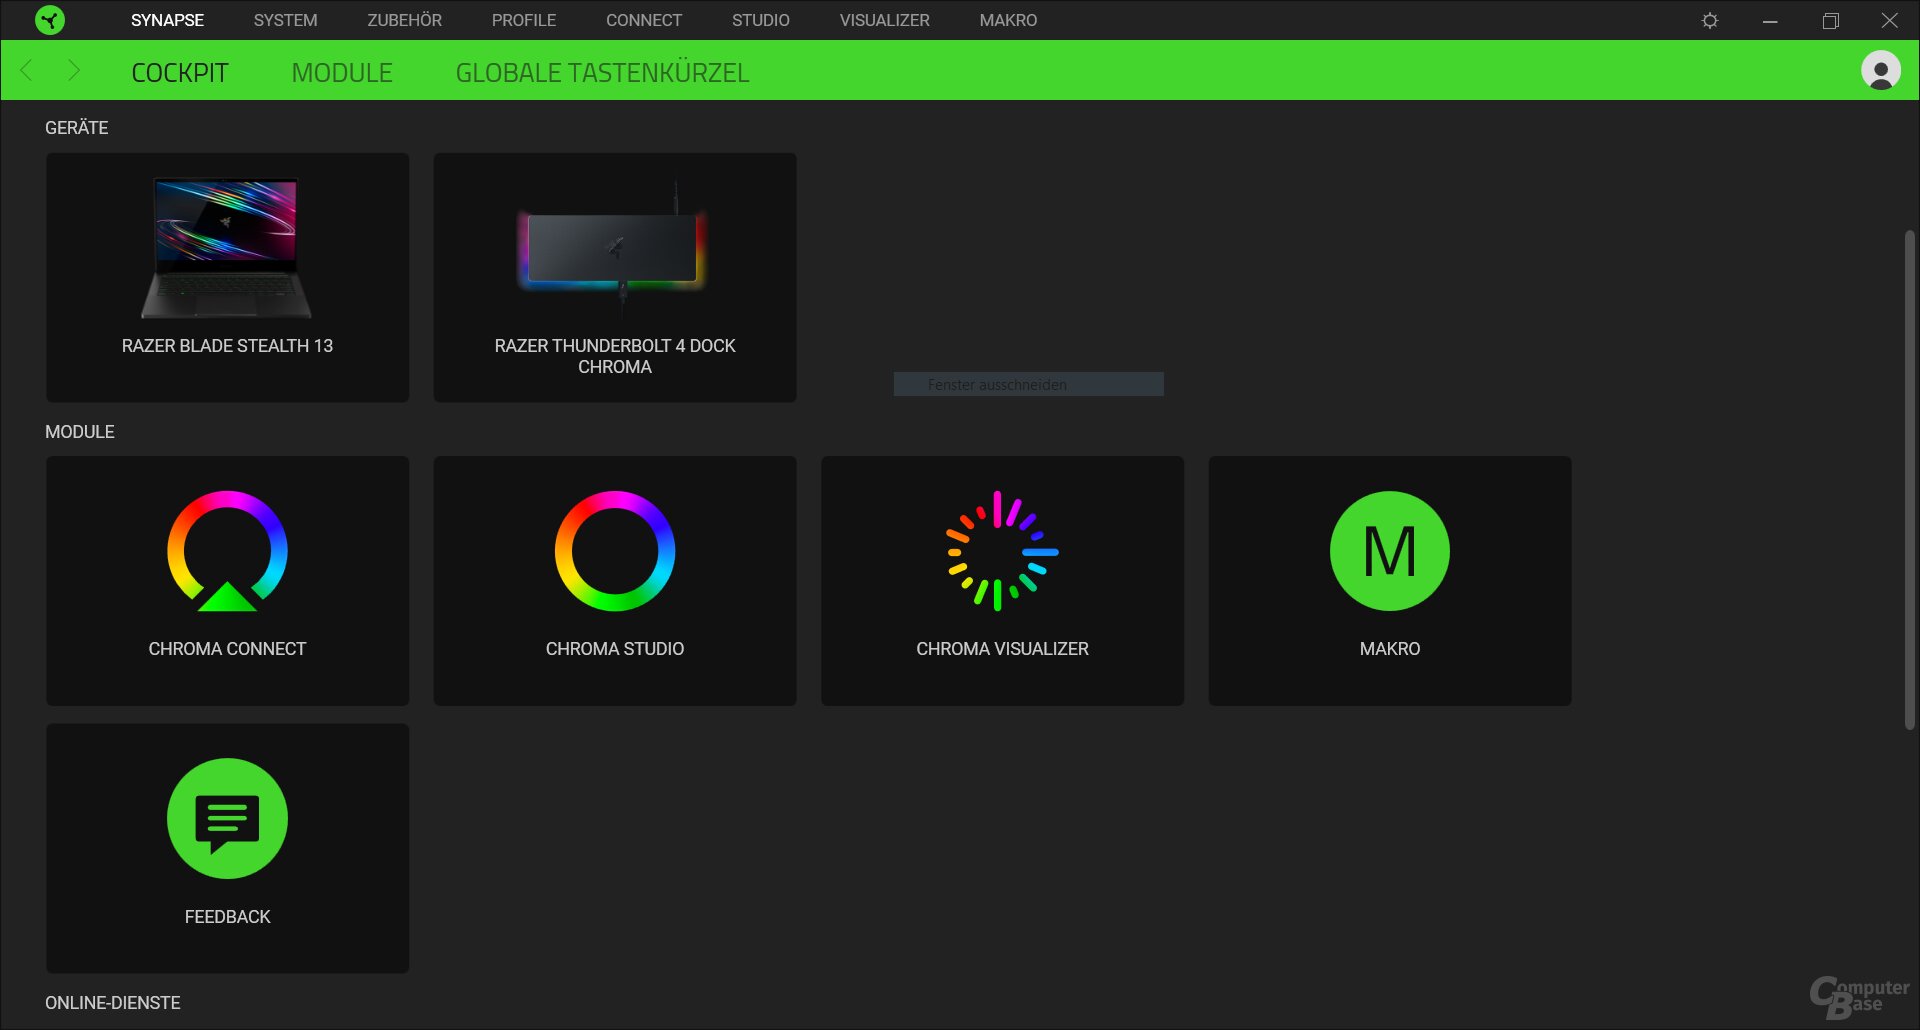Viewport: 1920px width, 1030px height.
Task: Maximize the Synapse window
Action: tap(1830, 20)
